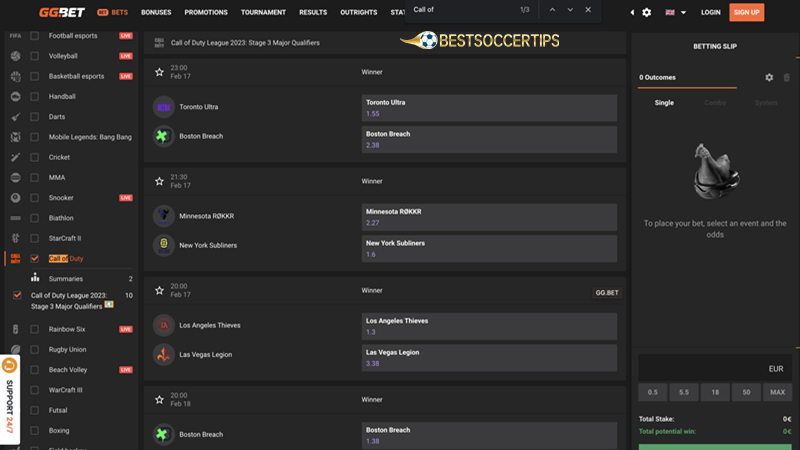
Task: Go to previous find result arrow
Action: (x=552, y=10)
